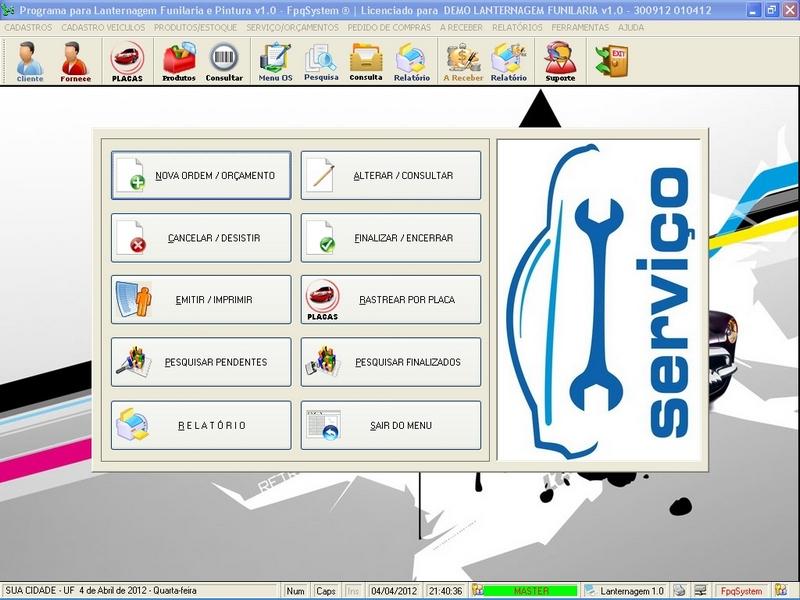Click the Num indicator in status bar
The width and height of the screenshot is (800, 600).
coord(295,591)
